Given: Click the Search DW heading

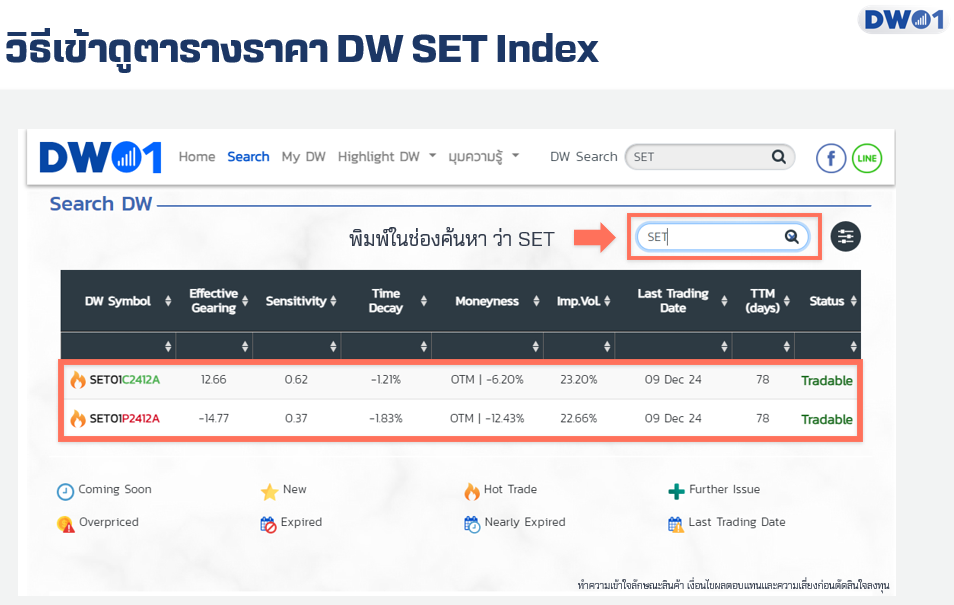Looking at the screenshot, I should 100,204.
